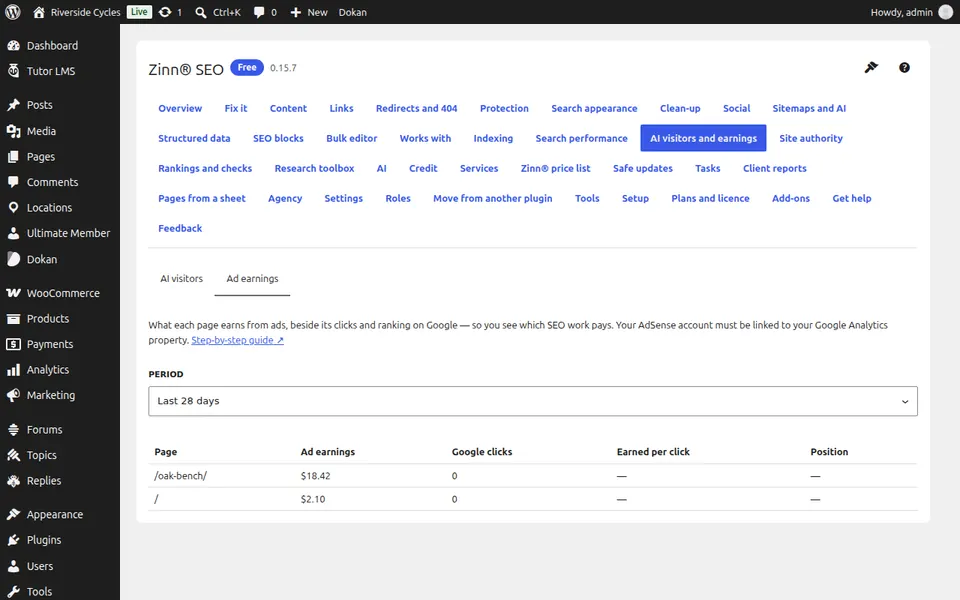Open the Riverside Cycles home icon
The image size is (960, 600).
coord(39,12)
